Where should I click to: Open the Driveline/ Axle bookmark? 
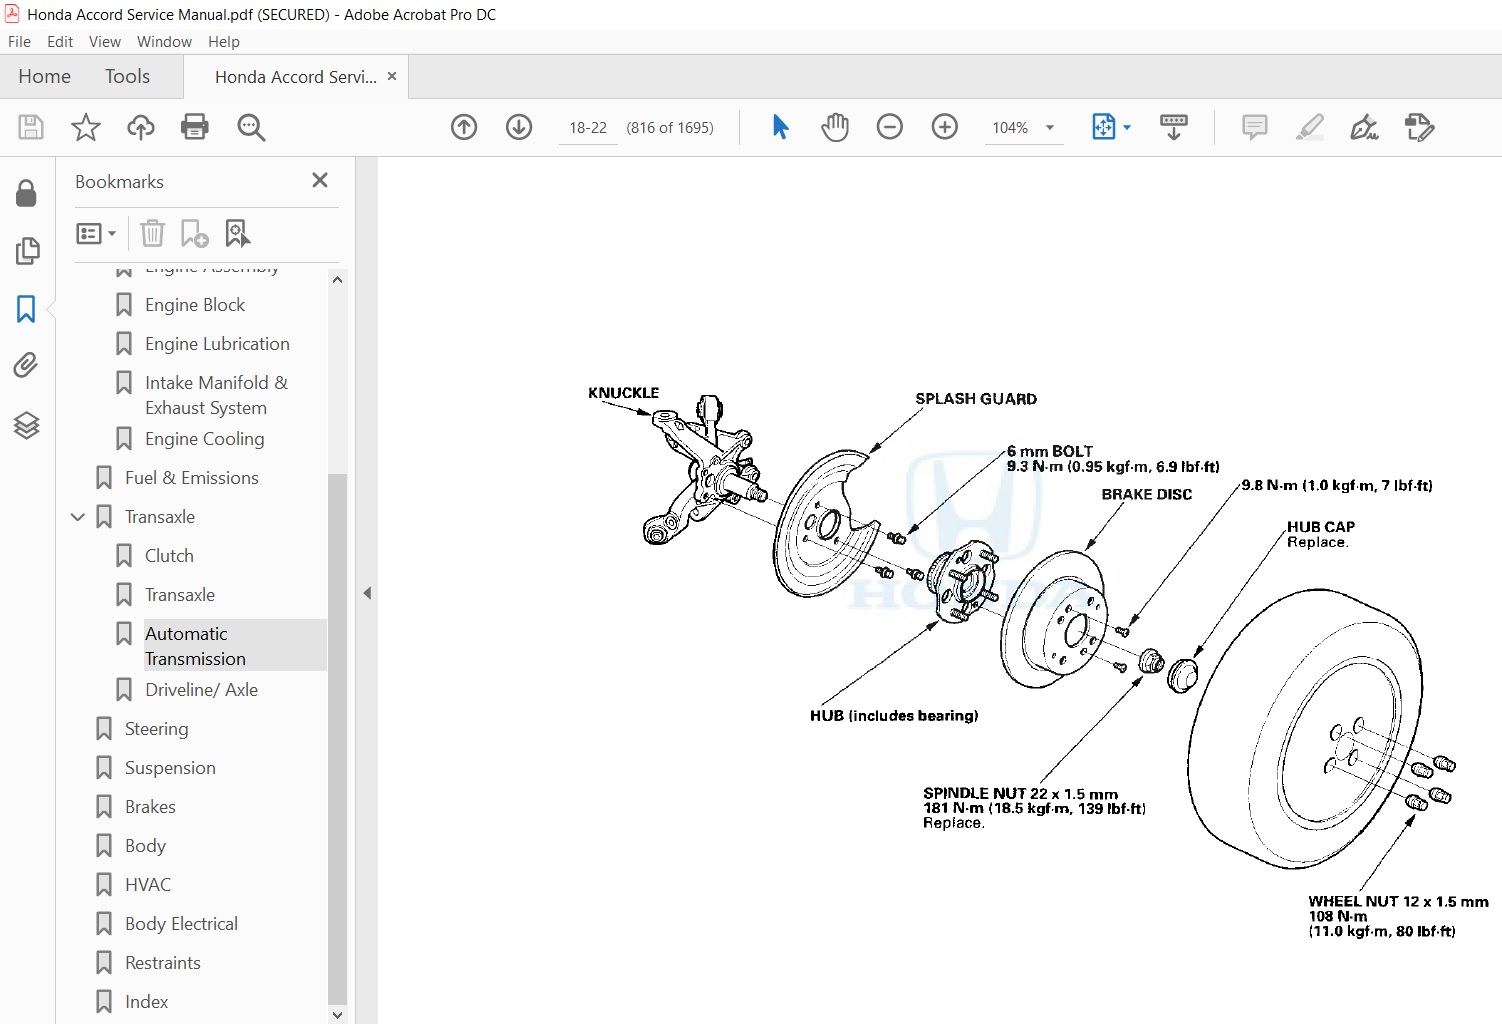[x=201, y=690]
